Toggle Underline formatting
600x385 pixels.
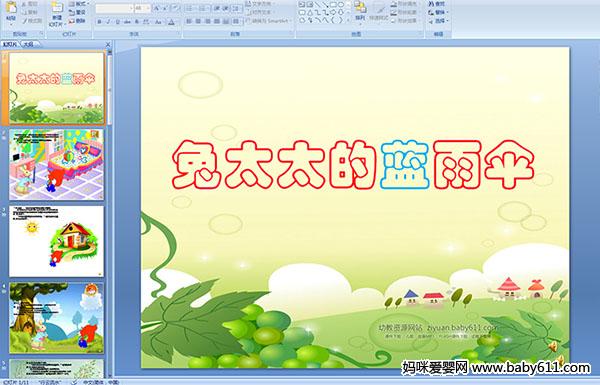[x=117, y=22]
